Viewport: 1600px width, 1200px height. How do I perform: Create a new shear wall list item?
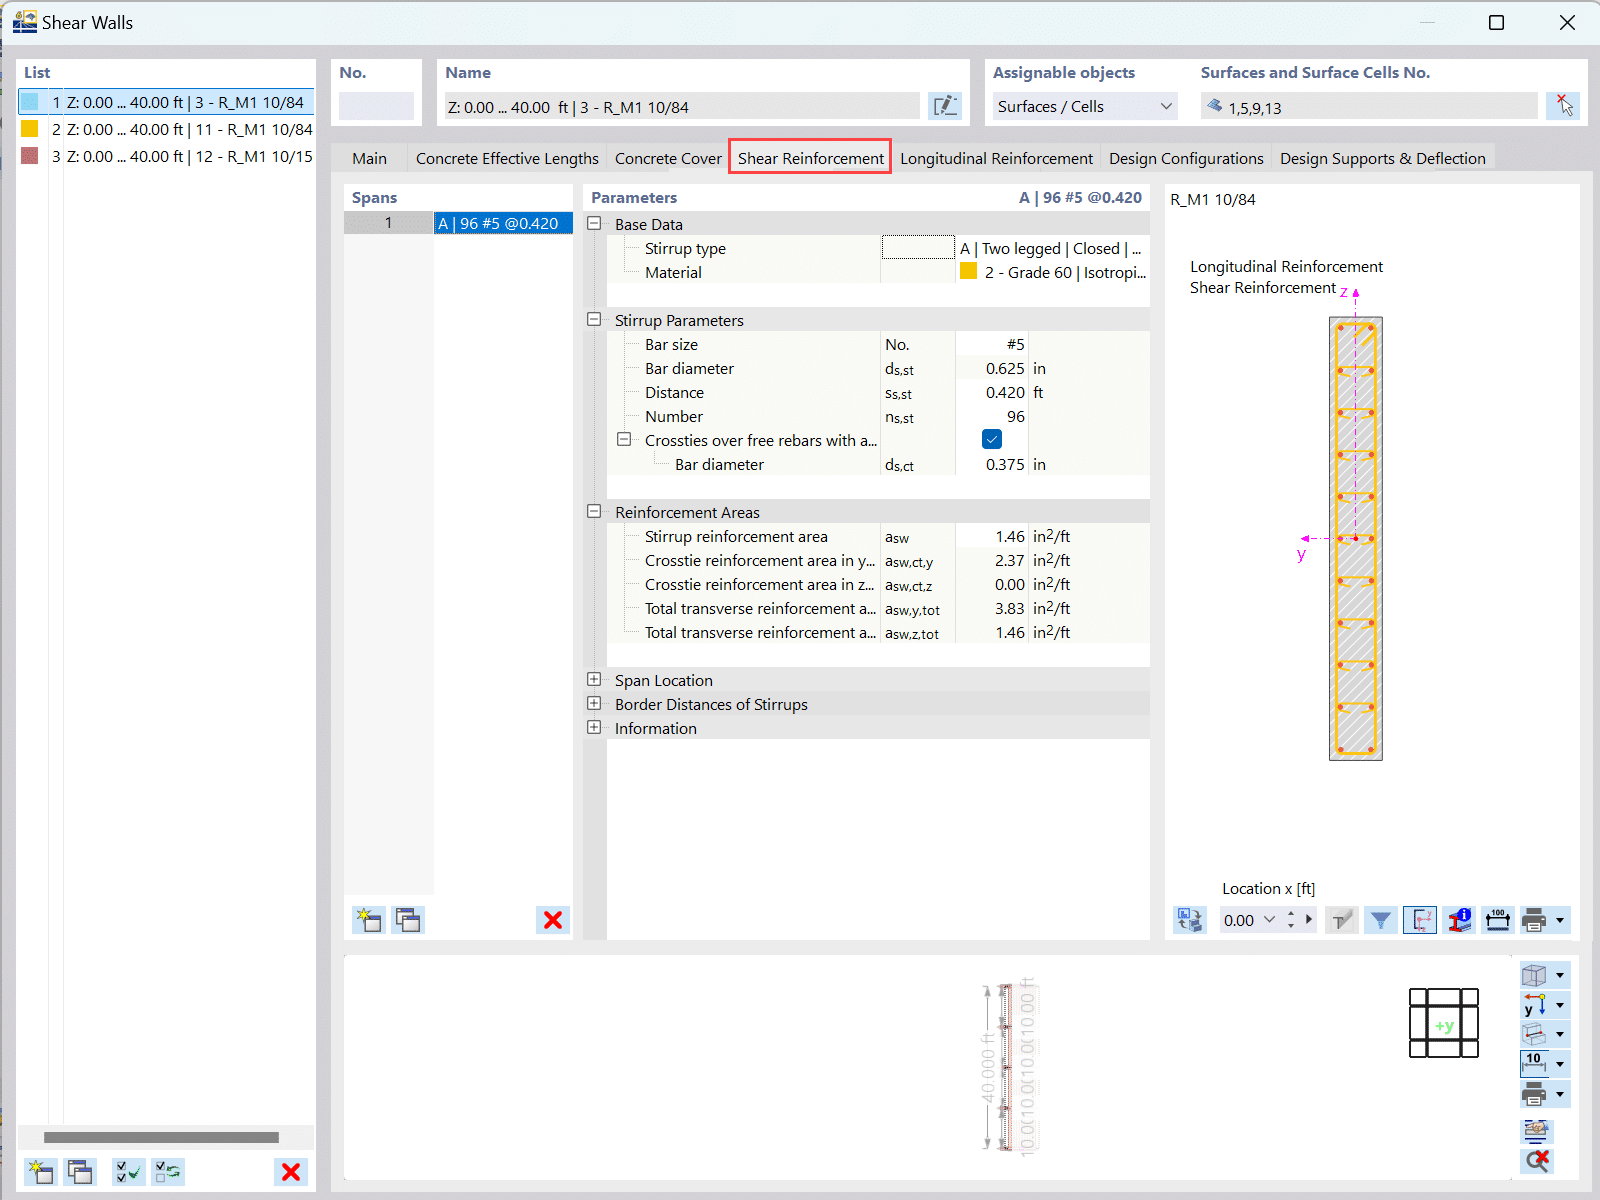[x=40, y=1171]
